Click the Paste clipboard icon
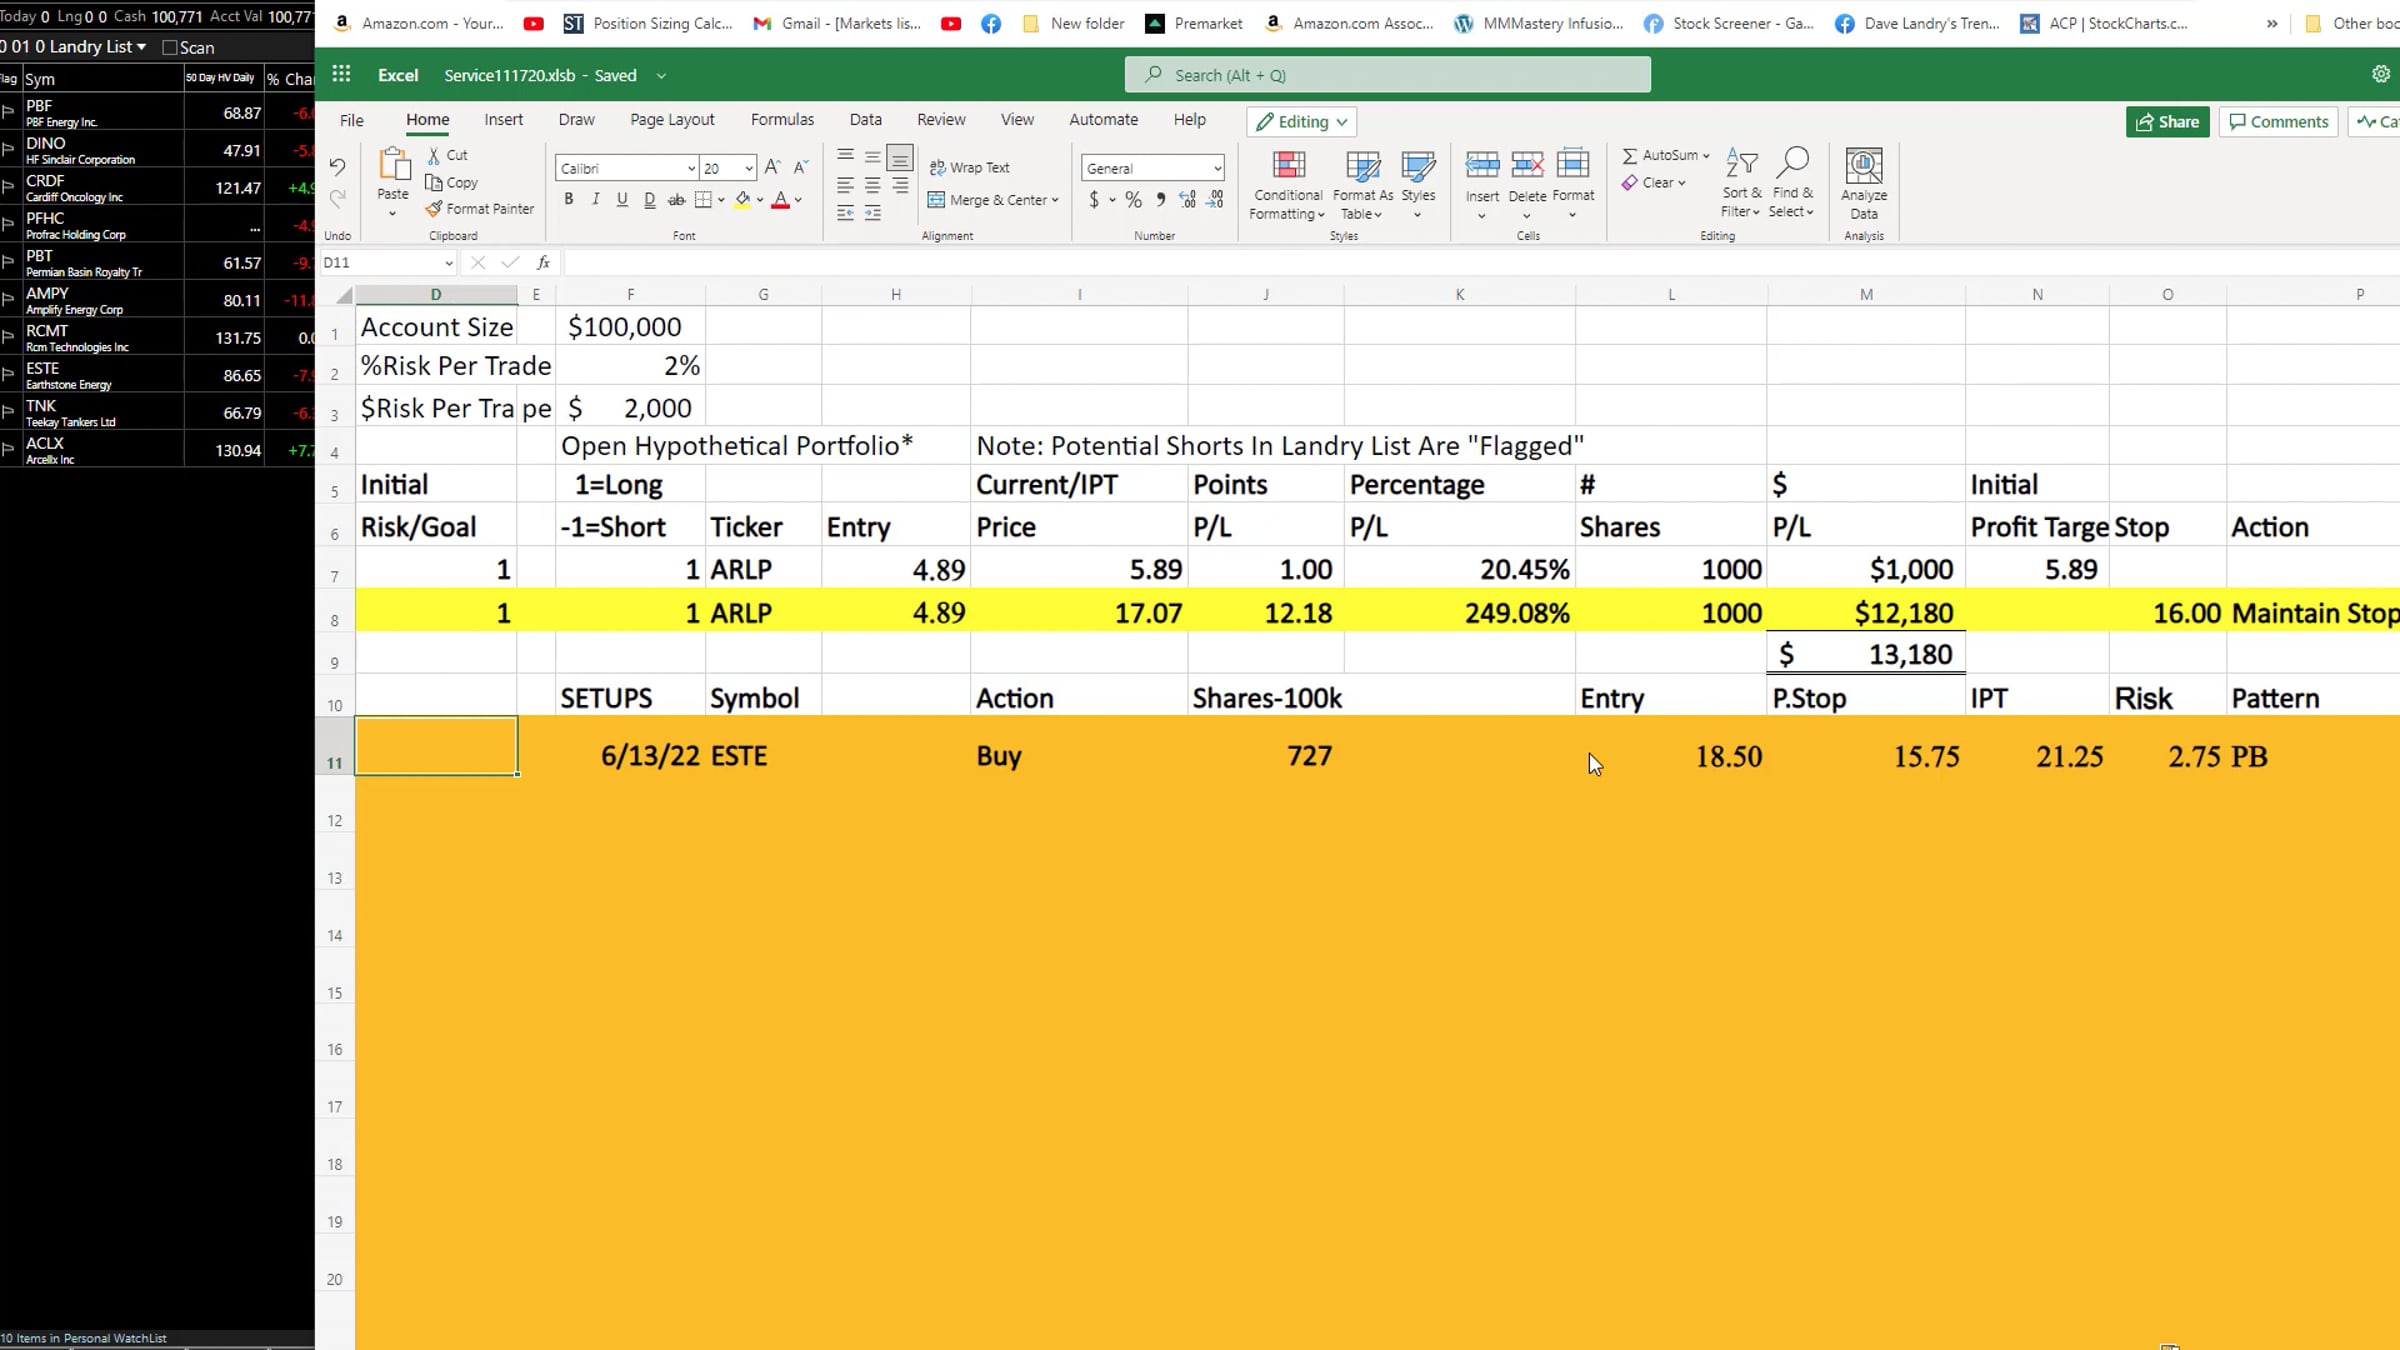This screenshot has width=2400, height=1350. click(x=393, y=165)
